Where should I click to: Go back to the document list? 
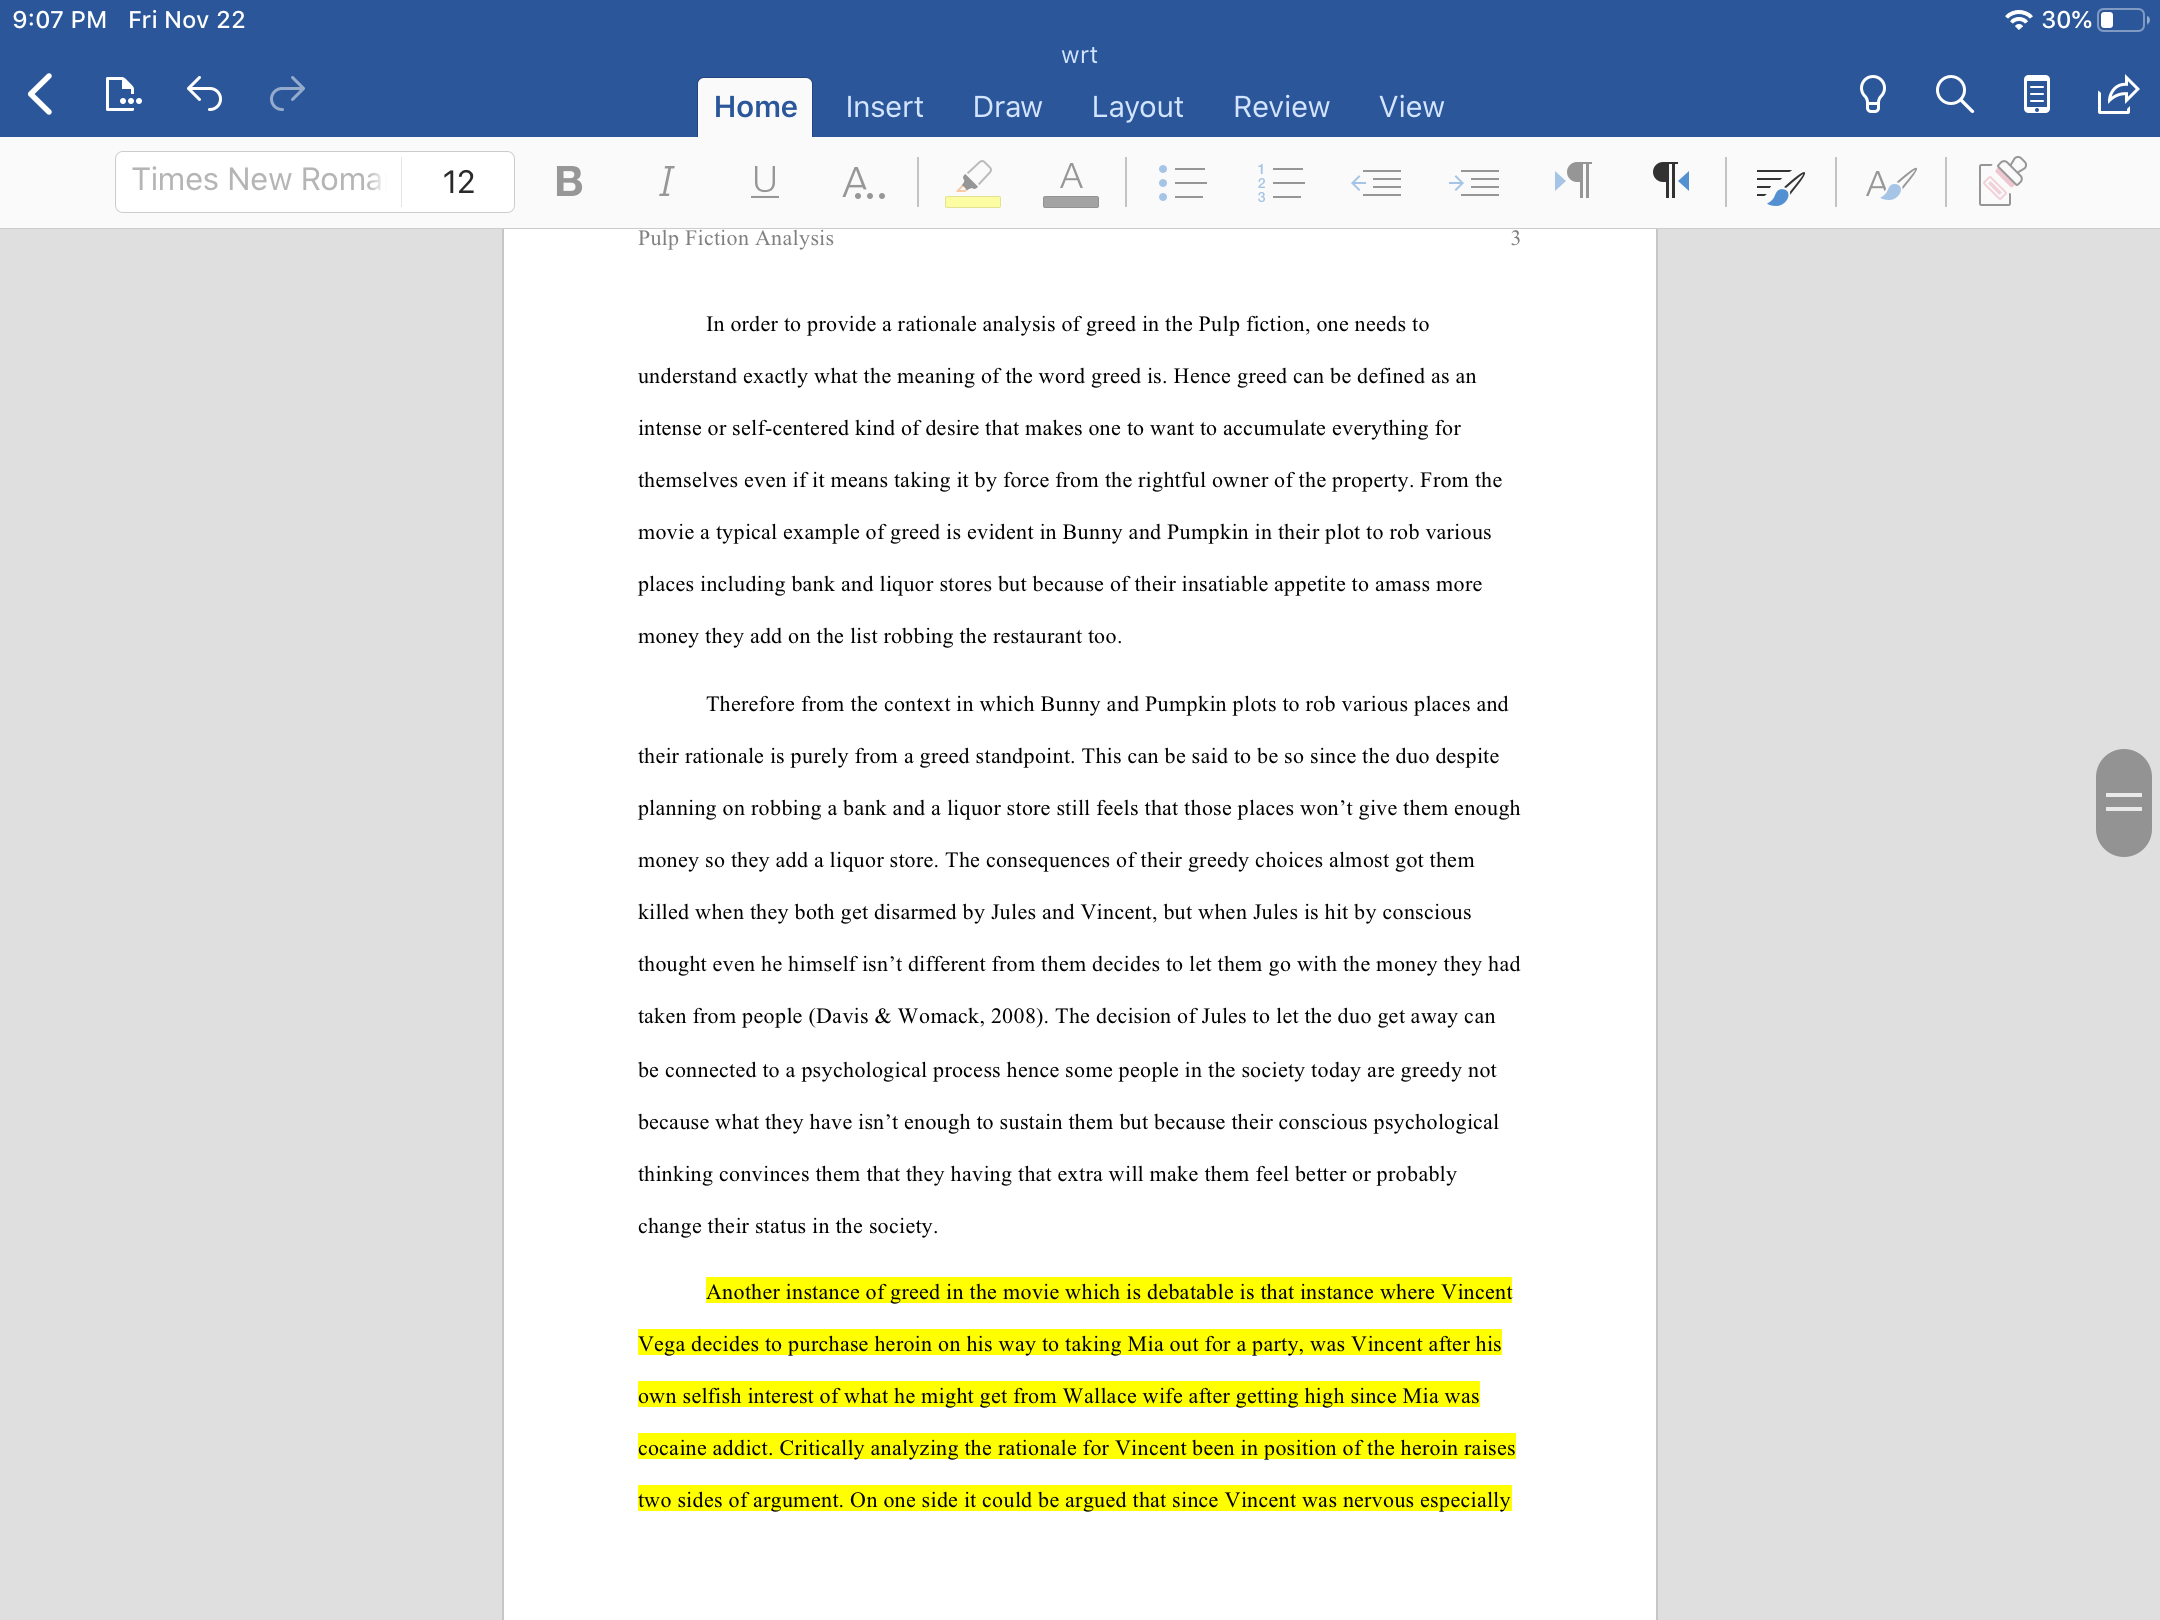40,95
